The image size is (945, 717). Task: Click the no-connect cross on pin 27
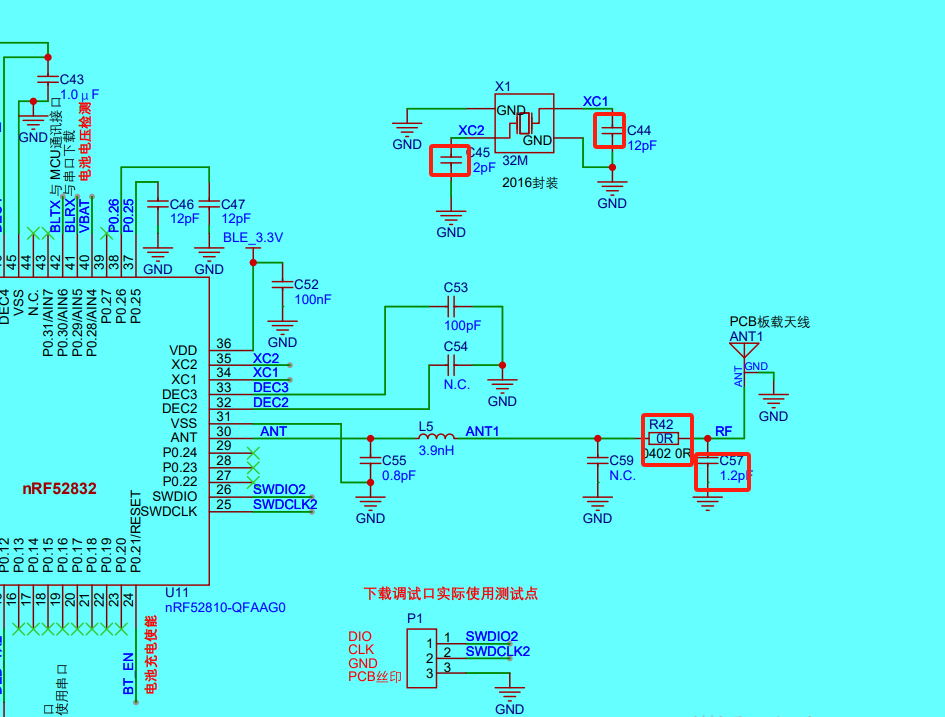[x=253, y=481]
